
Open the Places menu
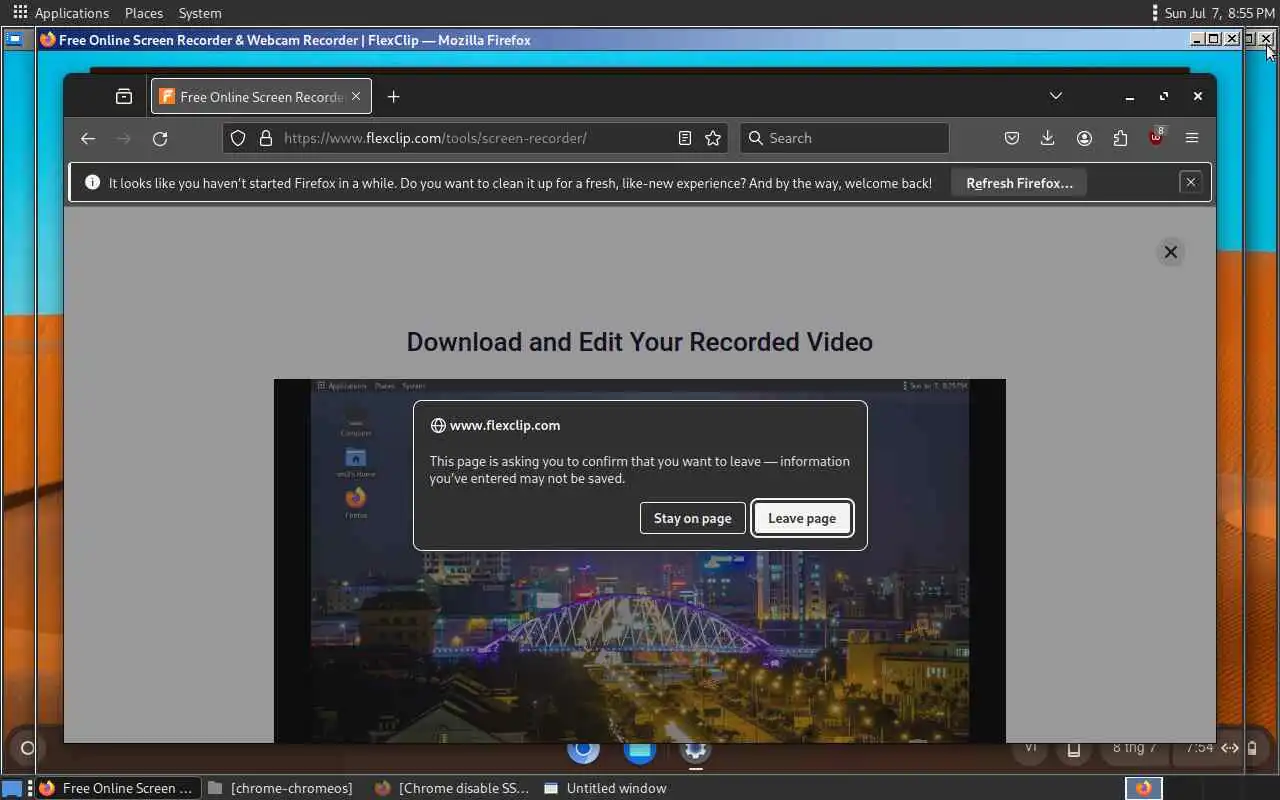[x=144, y=13]
